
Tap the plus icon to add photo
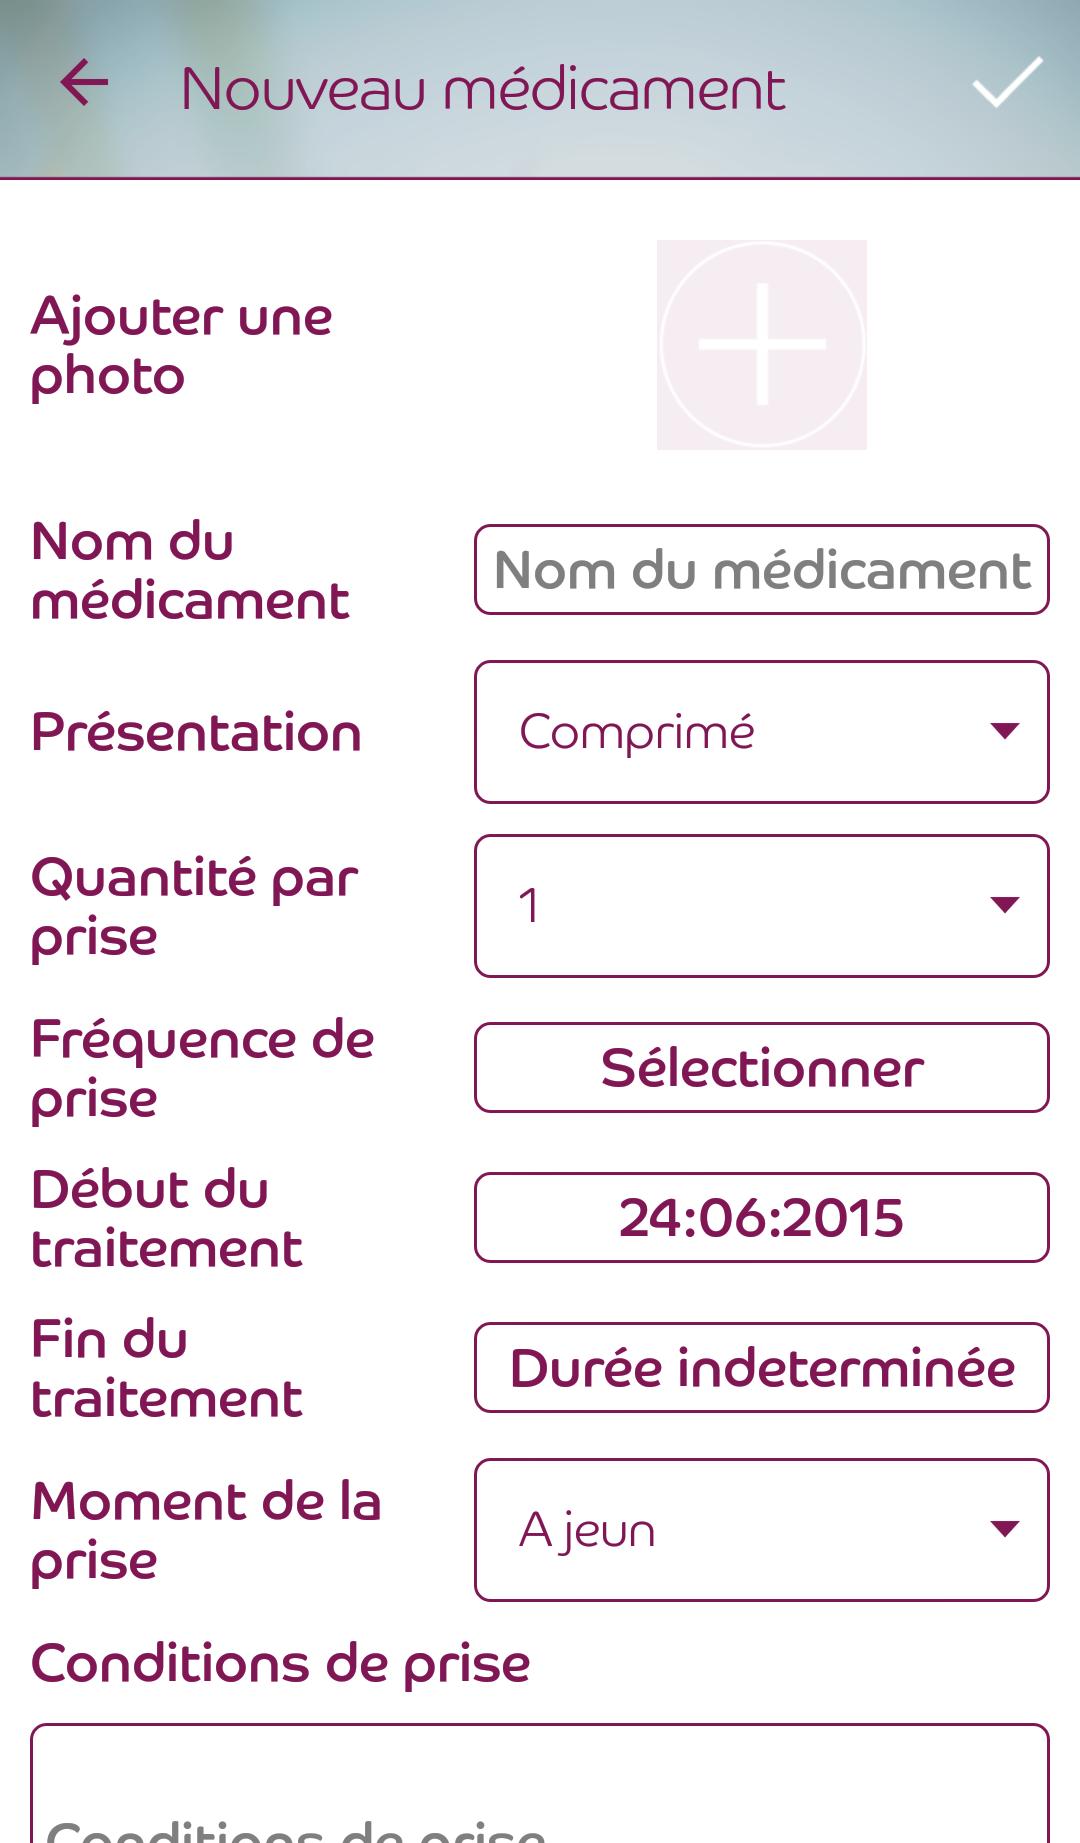coord(762,345)
